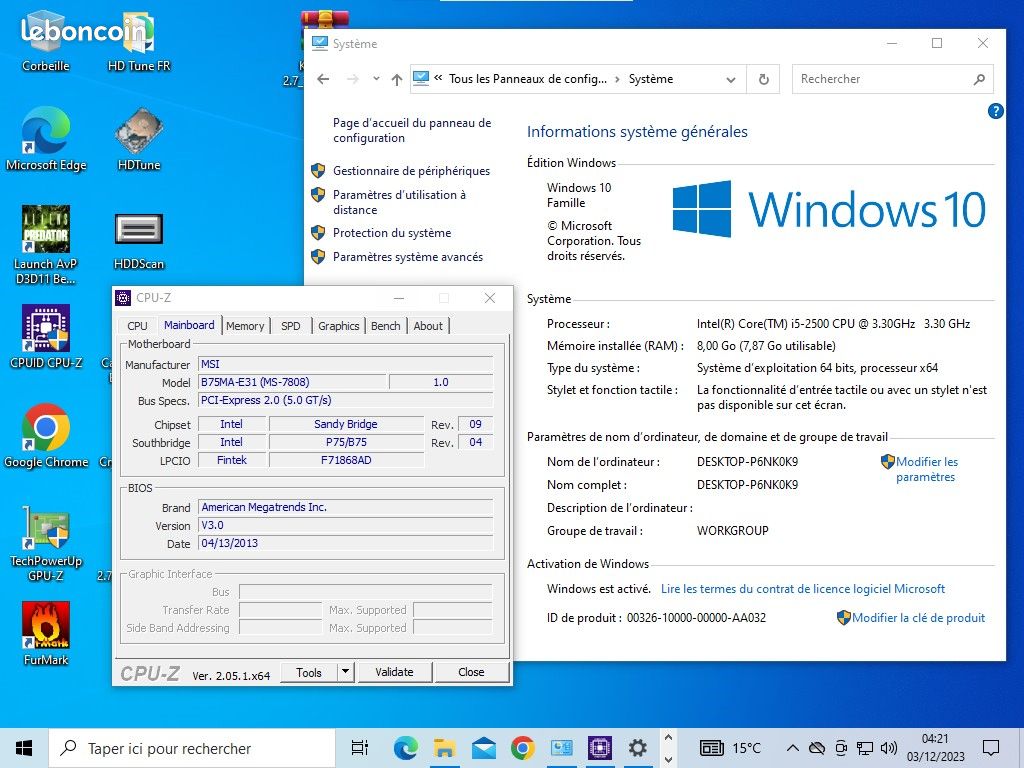Click the Sandy Bridge chipset value
Screen dimensions: 1024x768
pos(346,424)
